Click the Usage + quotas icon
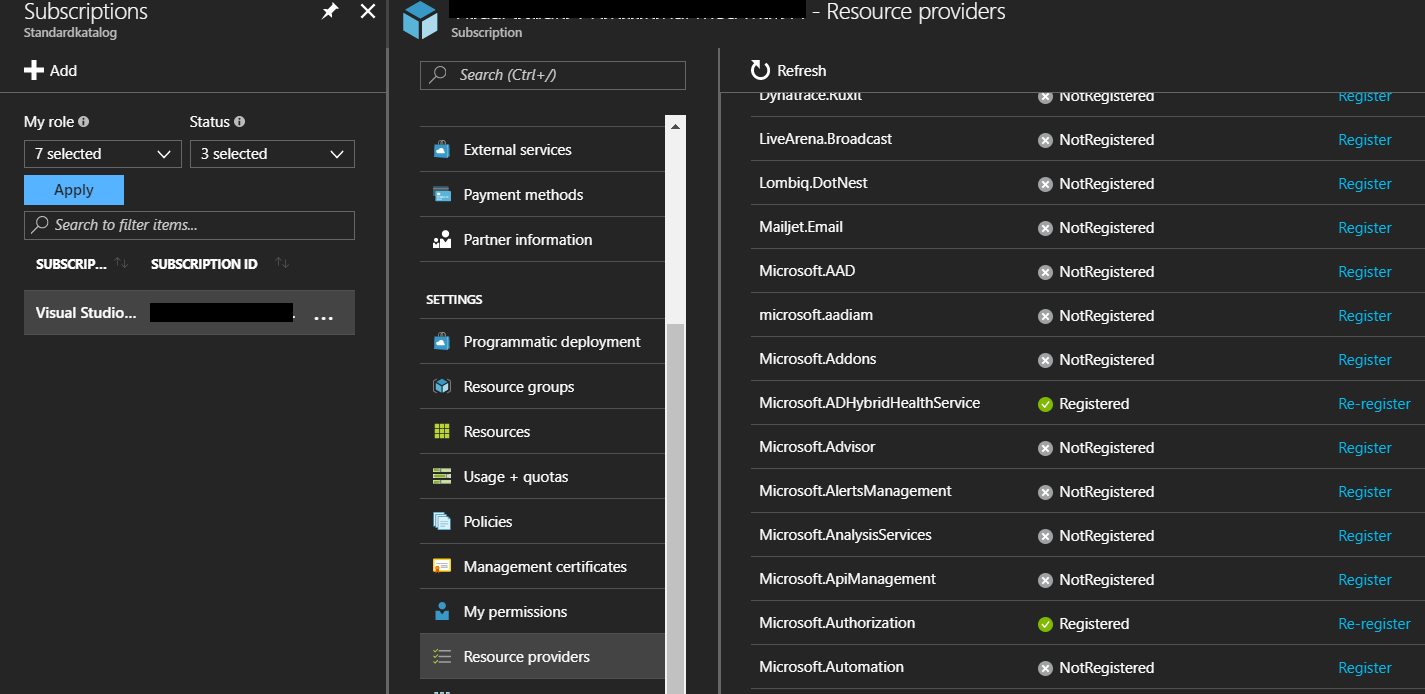This screenshot has height=694, width=1425. pyautogui.click(x=442, y=477)
